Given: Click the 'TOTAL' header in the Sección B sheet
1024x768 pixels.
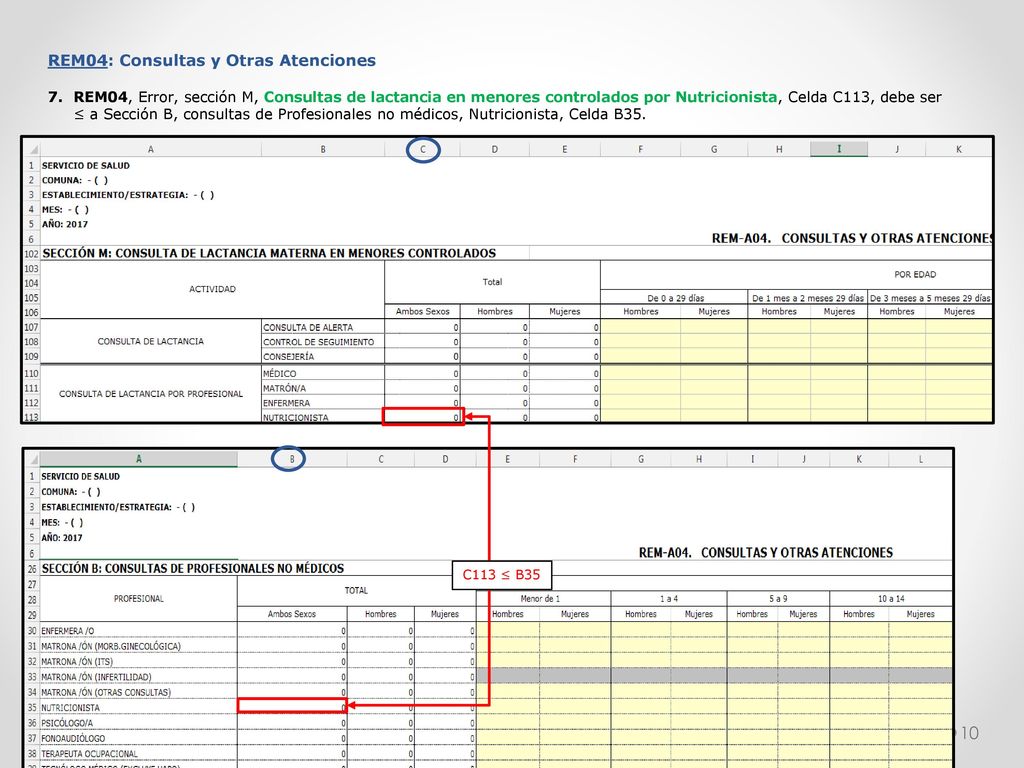Looking at the screenshot, I should coord(356,590).
